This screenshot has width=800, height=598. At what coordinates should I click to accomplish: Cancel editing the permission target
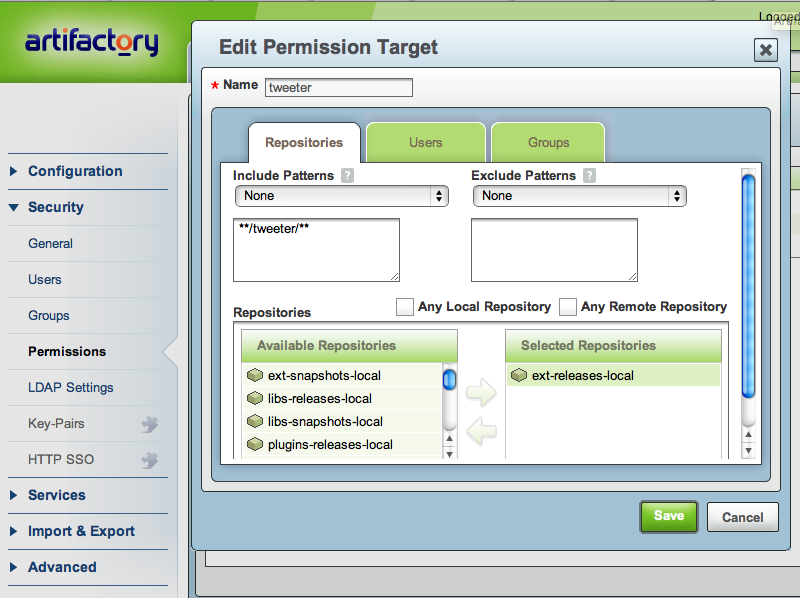point(742,517)
